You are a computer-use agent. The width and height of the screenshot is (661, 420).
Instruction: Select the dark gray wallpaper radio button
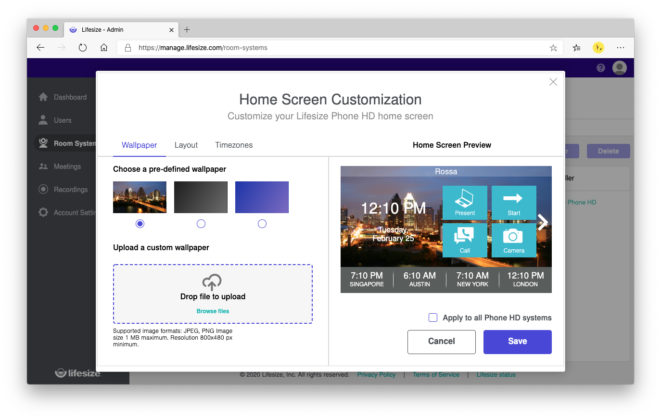point(201,223)
